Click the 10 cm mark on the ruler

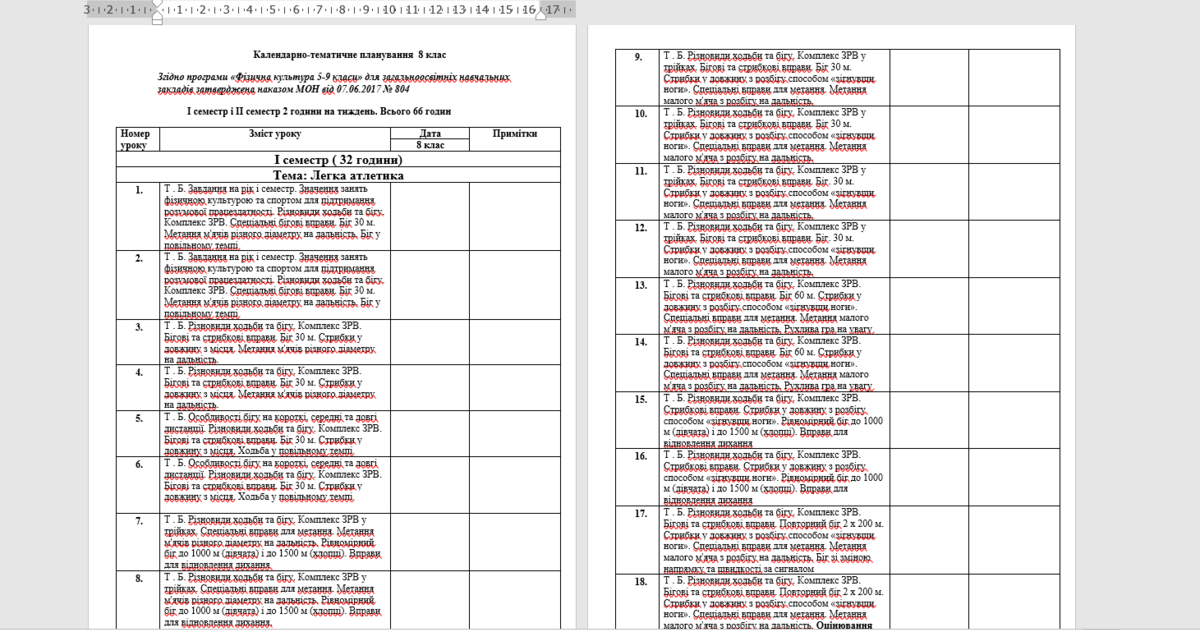click(389, 11)
